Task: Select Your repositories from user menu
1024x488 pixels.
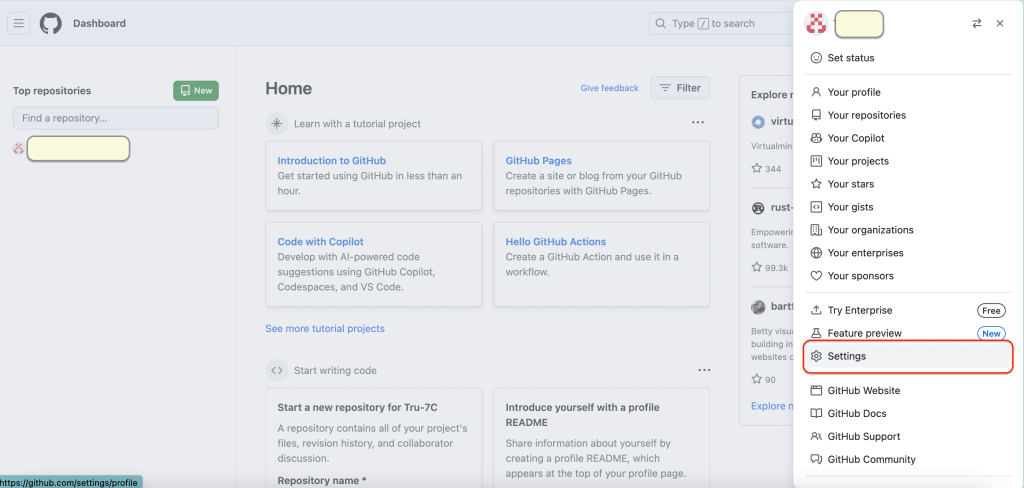Action: pos(866,115)
